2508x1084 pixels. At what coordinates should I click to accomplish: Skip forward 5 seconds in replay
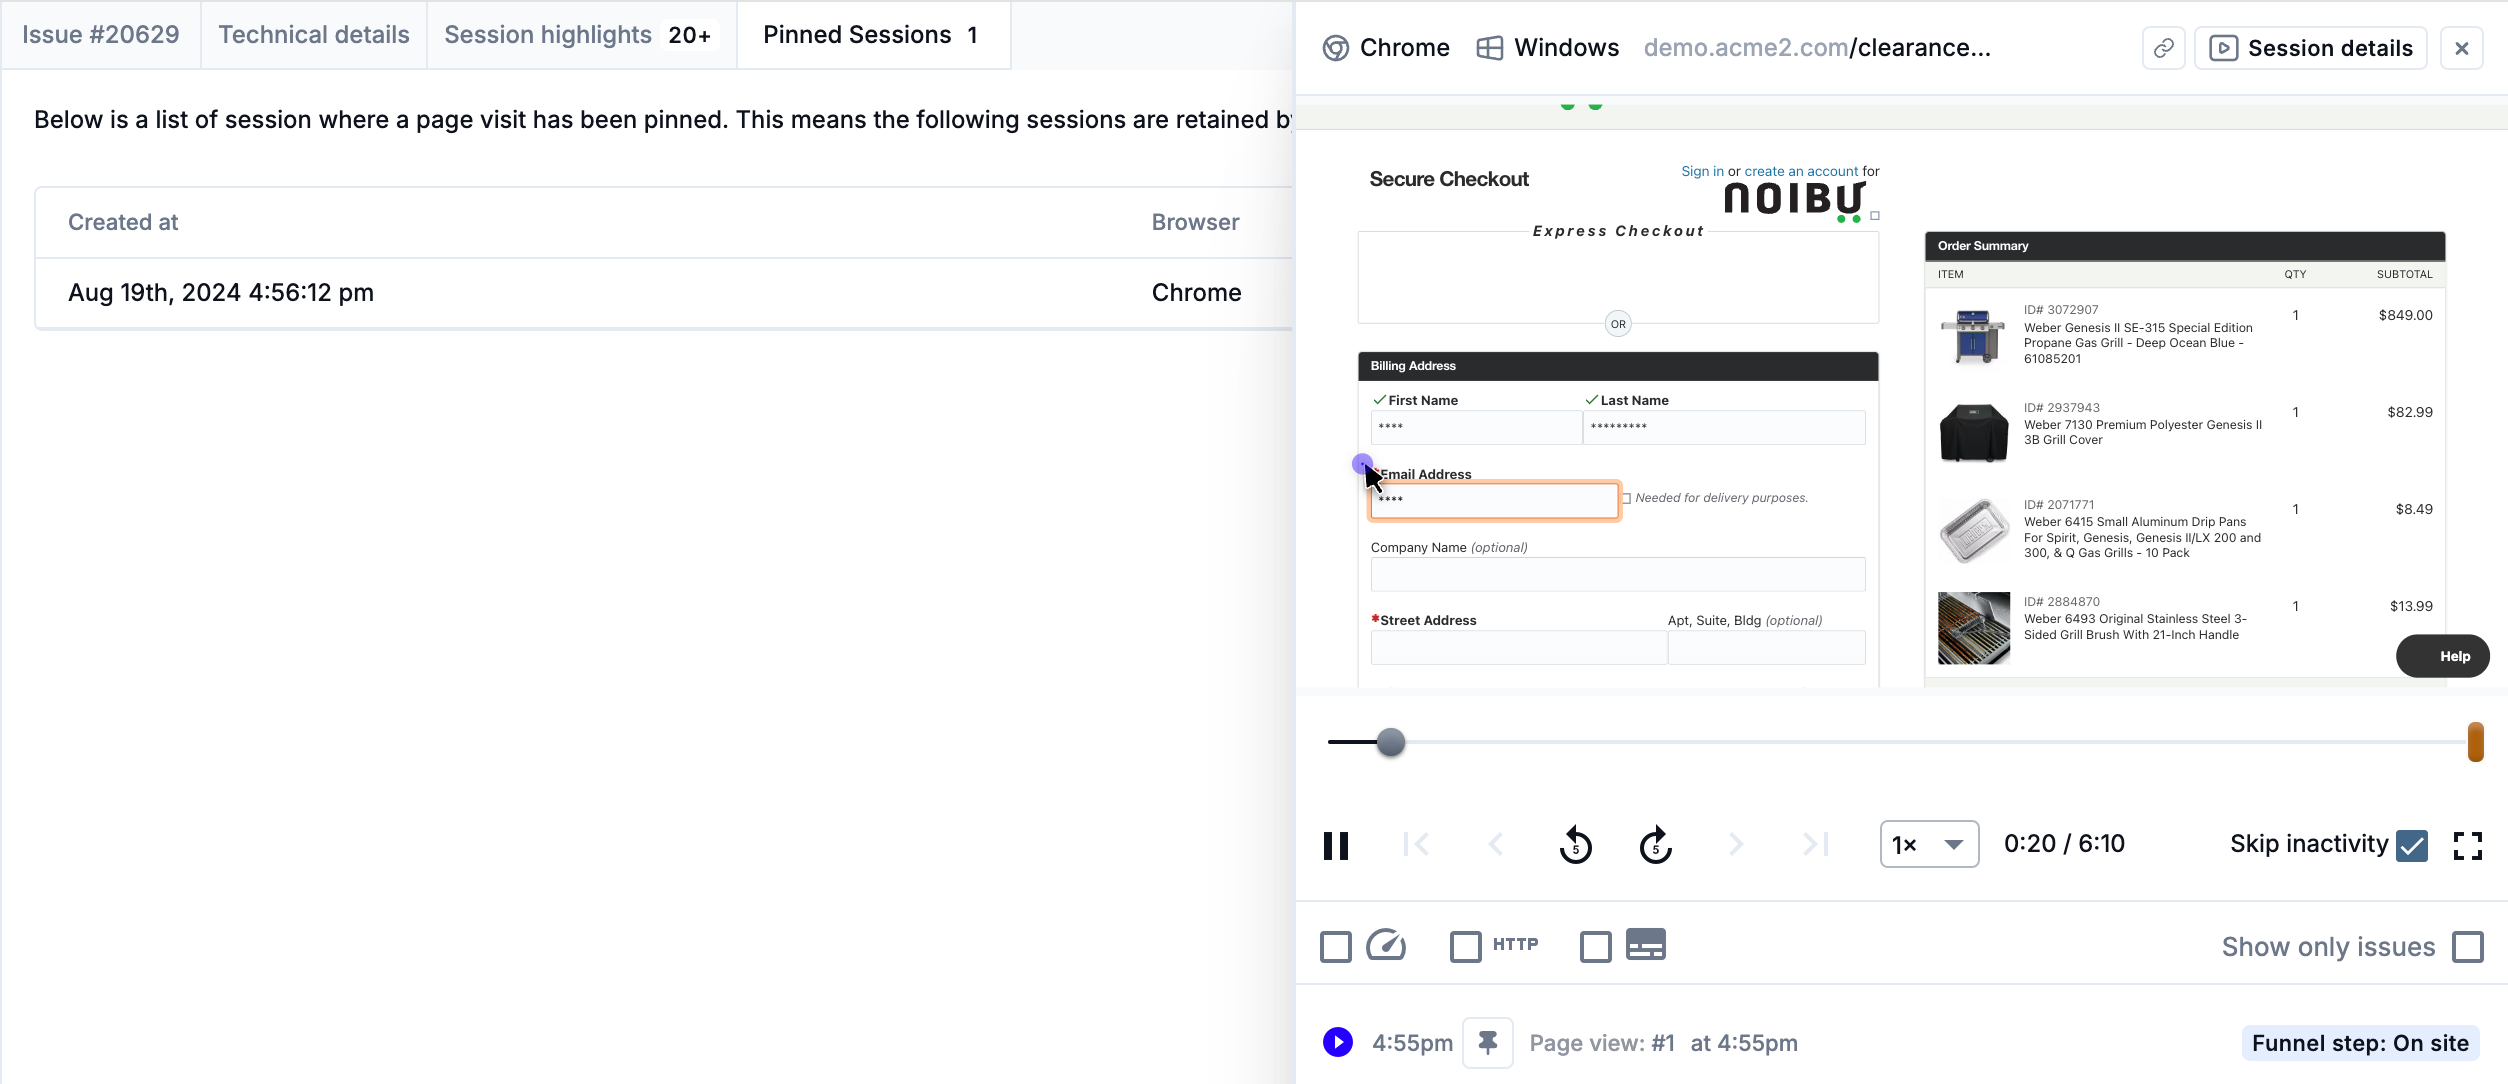(1656, 845)
